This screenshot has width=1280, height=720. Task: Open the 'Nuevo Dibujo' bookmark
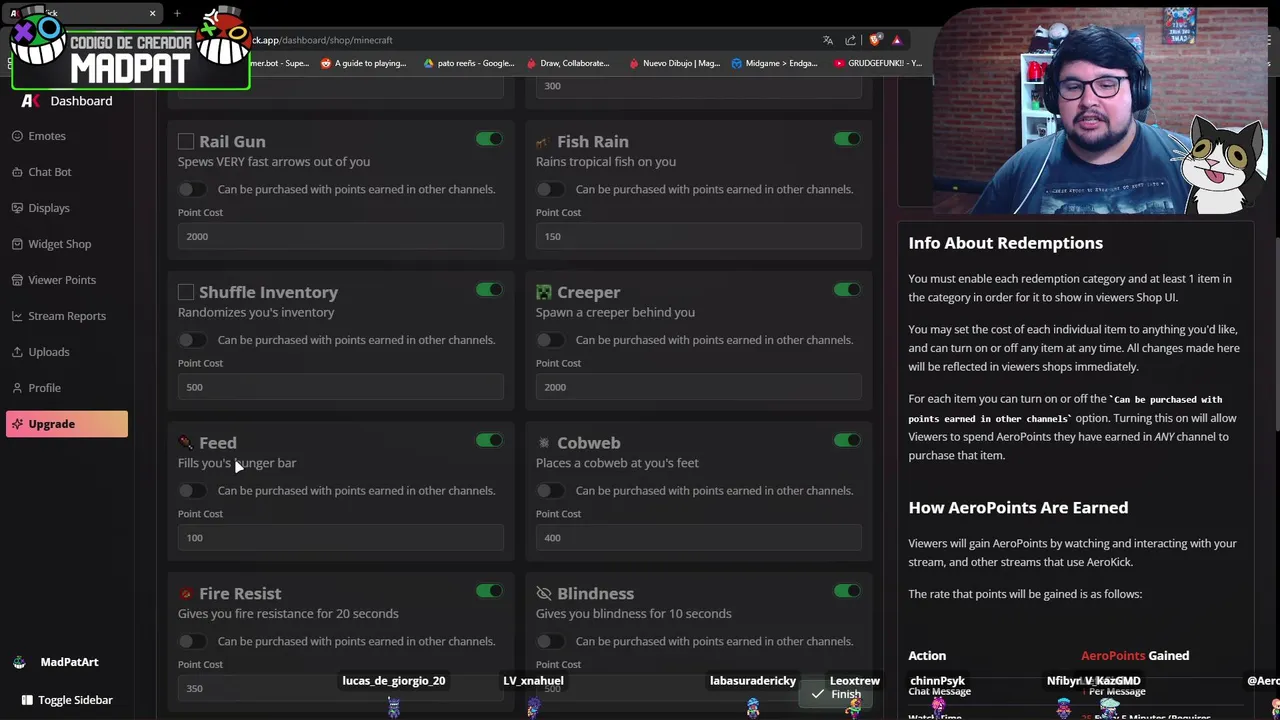pyautogui.click(x=674, y=63)
